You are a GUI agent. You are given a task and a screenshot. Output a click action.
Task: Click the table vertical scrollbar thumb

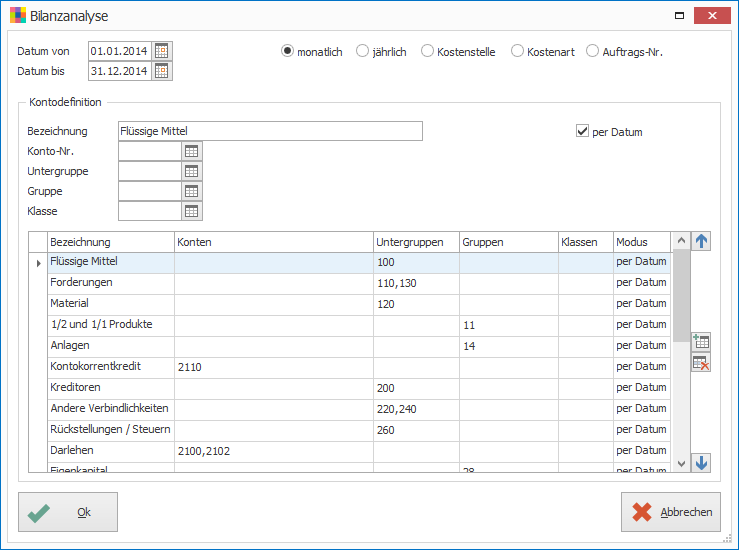pyautogui.click(x=681, y=296)
